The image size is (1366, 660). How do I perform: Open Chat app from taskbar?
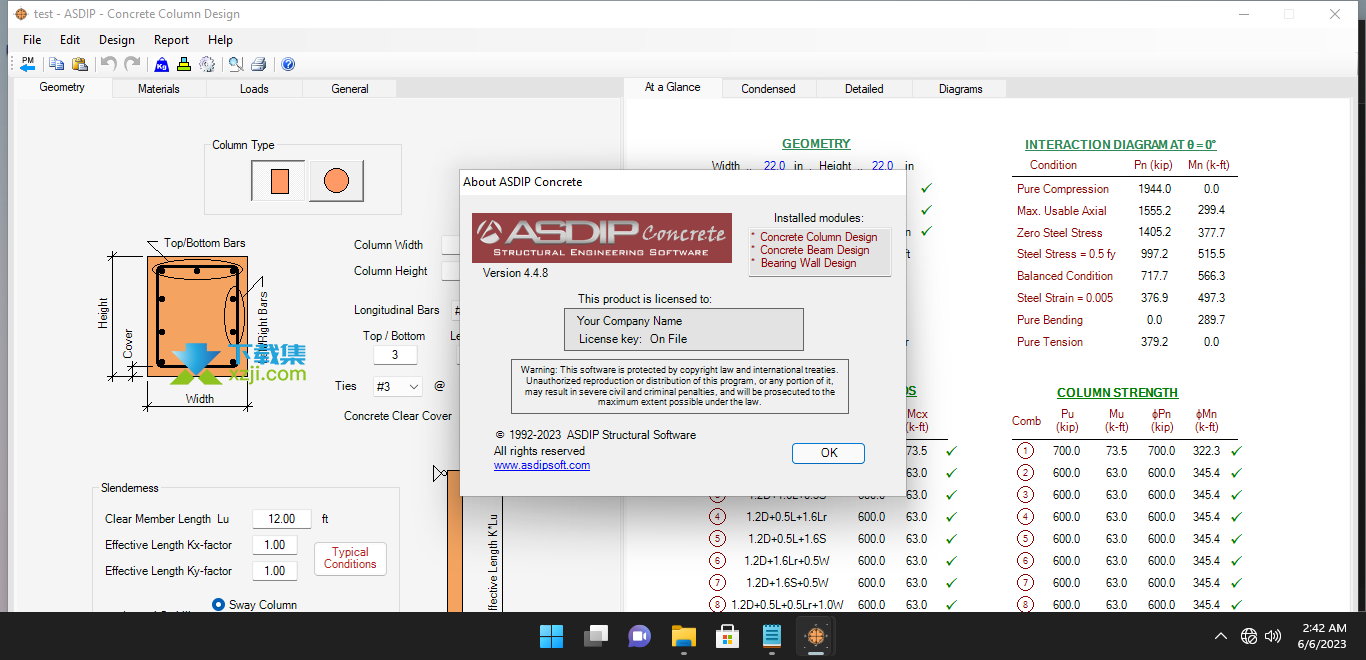pyautogui.click(x=640, y=636)
